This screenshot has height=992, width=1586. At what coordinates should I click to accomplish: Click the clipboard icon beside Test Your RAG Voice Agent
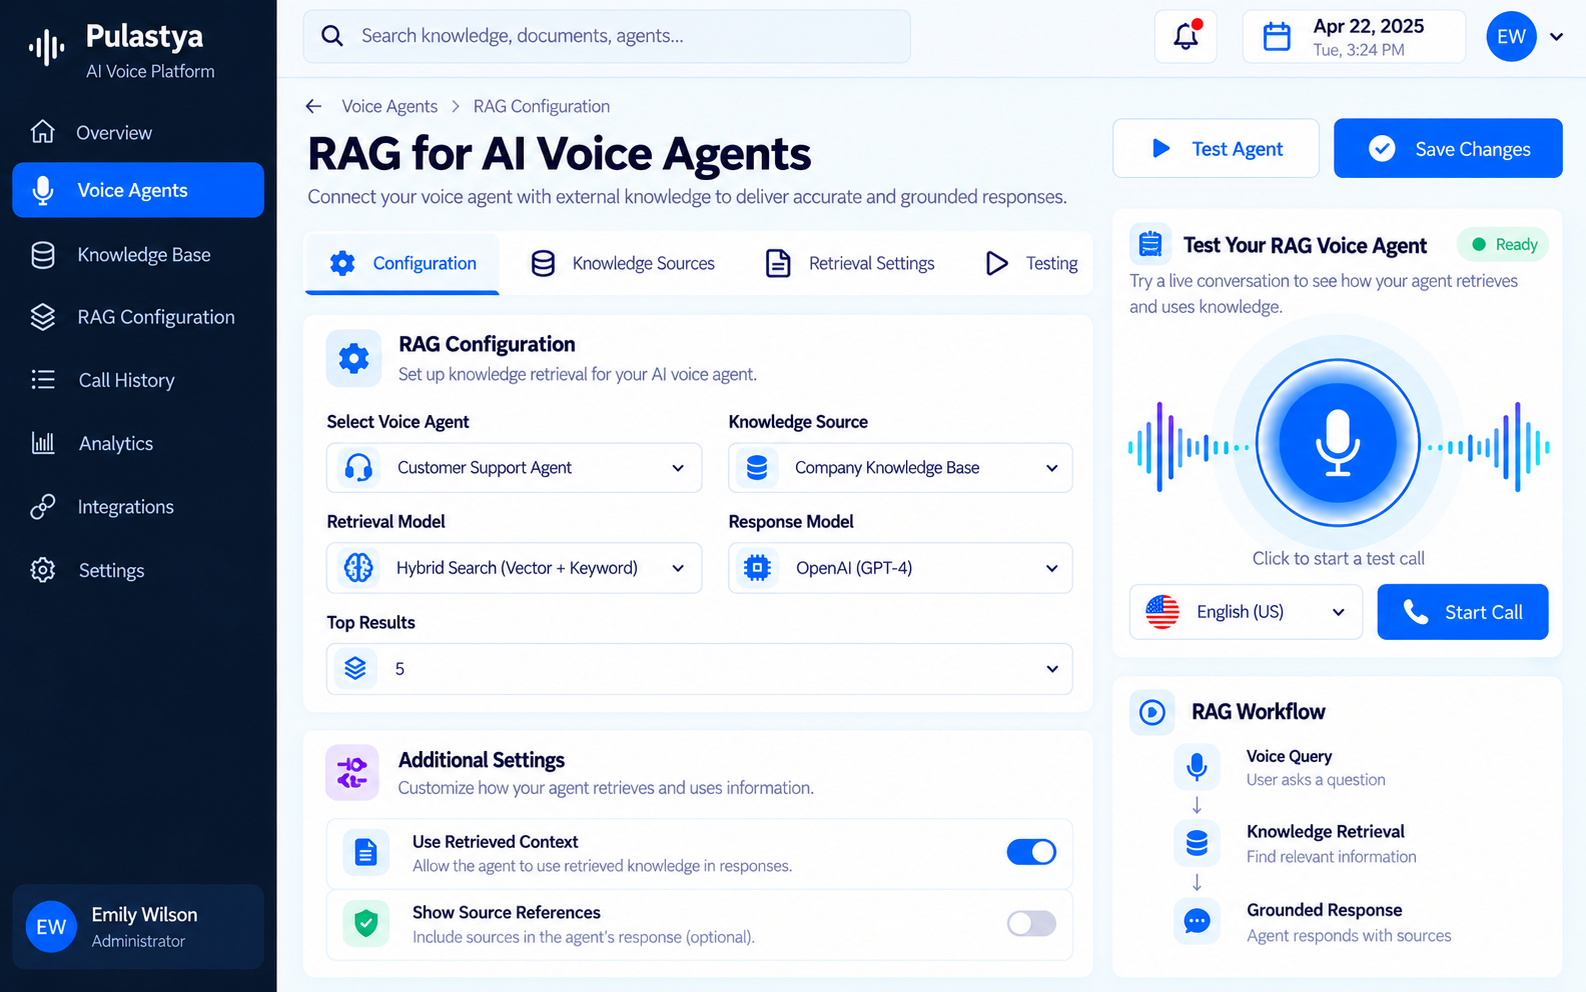coord(1151,244)
